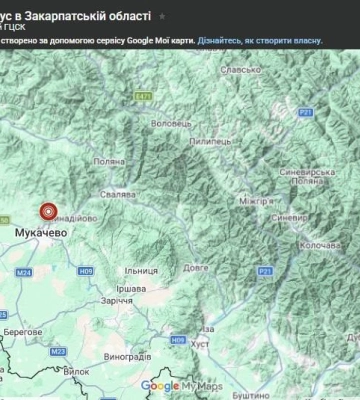The image size is (360, 400).
Task: Open the Google My Maps logo
Action: point(182,386)
